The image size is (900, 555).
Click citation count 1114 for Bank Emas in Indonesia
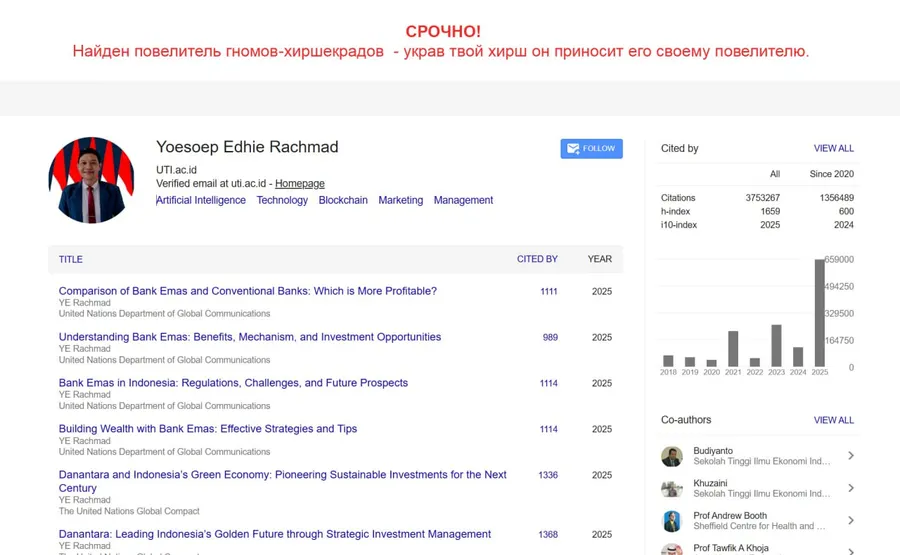[x=548, y=383]
